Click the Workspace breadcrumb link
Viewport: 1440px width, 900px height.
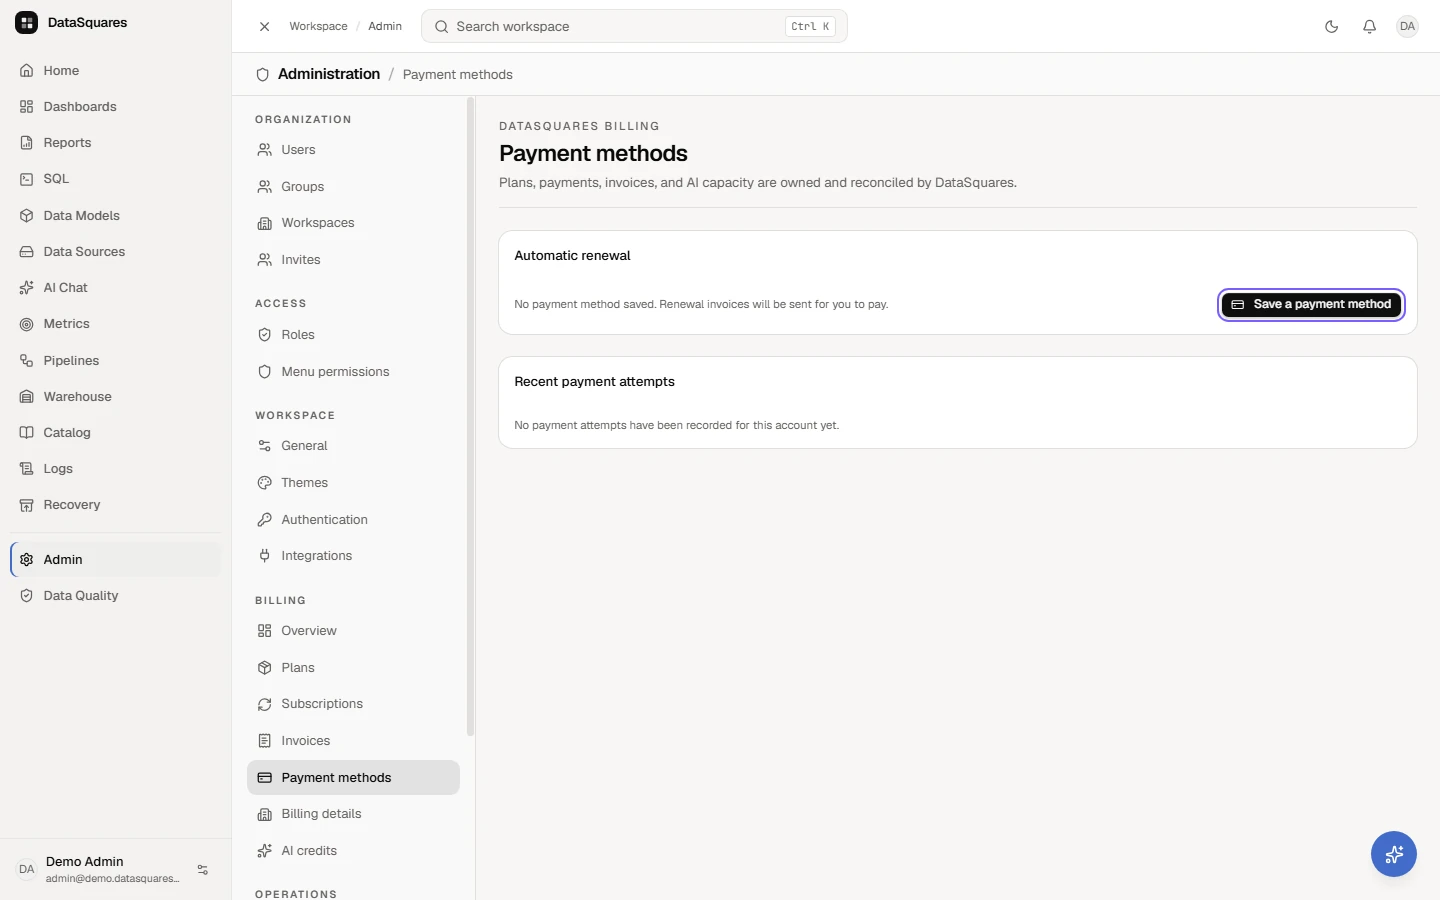click(x=318, y=27)
